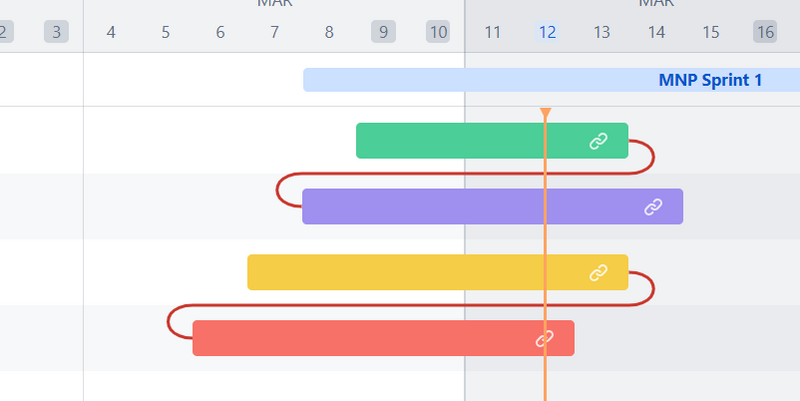Click the link icon on the green bar
800x401 pixels.
pos(598,141)
